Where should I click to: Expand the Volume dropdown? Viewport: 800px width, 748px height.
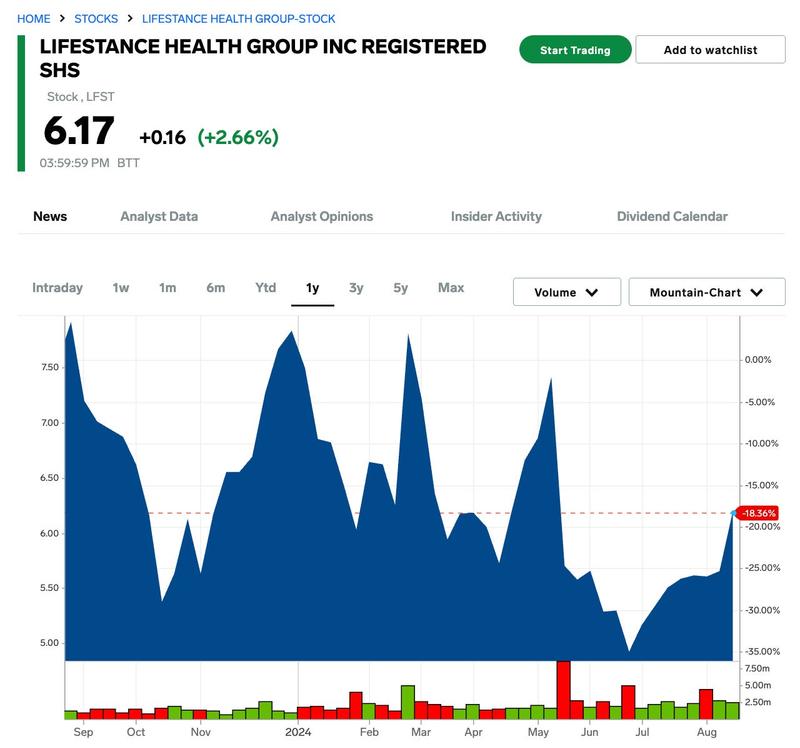click(566, 292)
